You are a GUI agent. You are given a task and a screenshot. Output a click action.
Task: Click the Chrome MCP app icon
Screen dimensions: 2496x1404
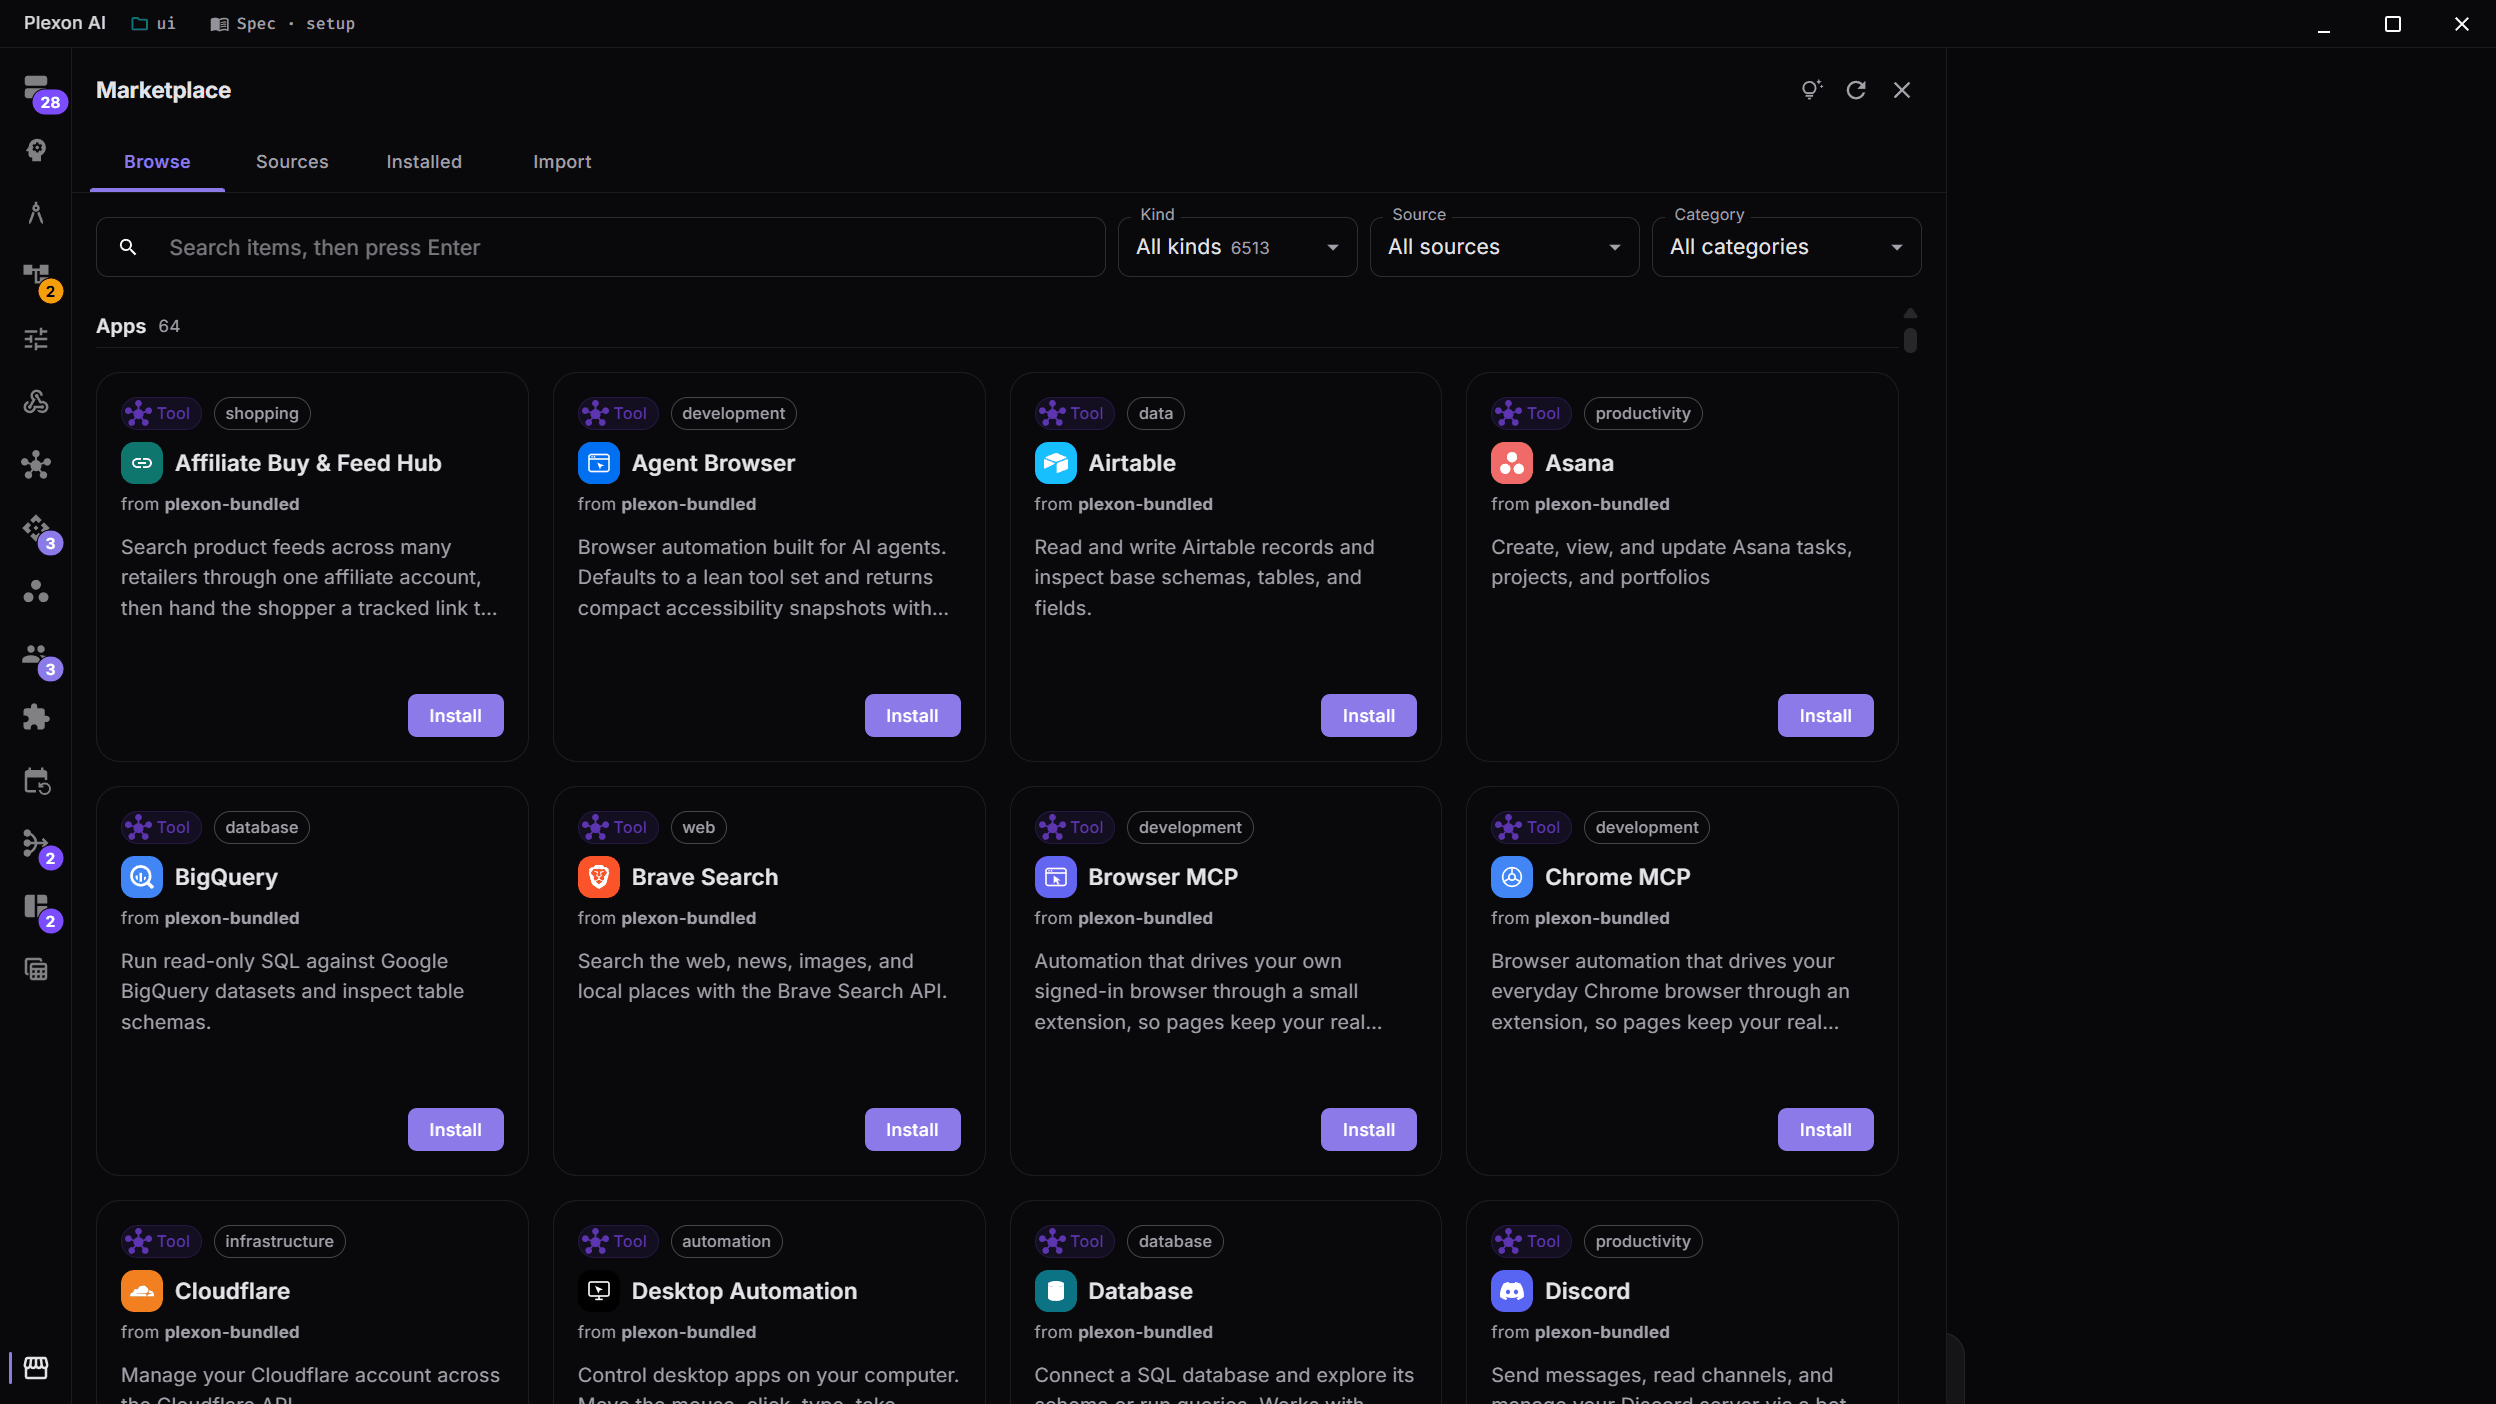1511,877
